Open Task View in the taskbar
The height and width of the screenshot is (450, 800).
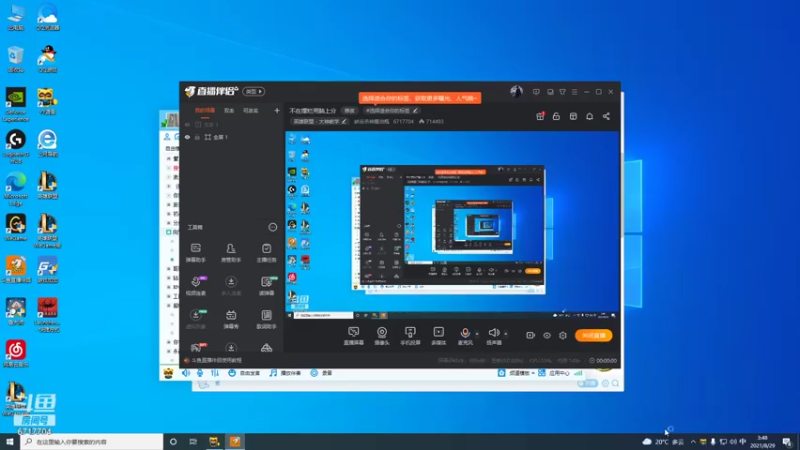click(x=193, y=441)
